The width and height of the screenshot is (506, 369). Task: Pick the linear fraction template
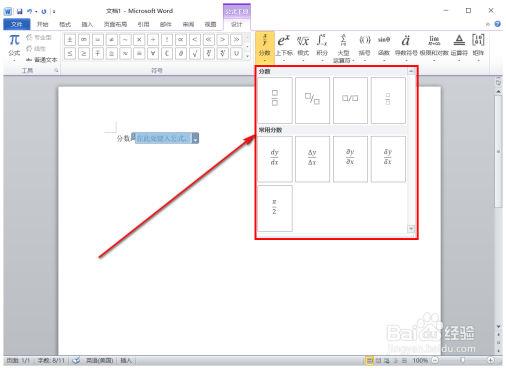350,100
